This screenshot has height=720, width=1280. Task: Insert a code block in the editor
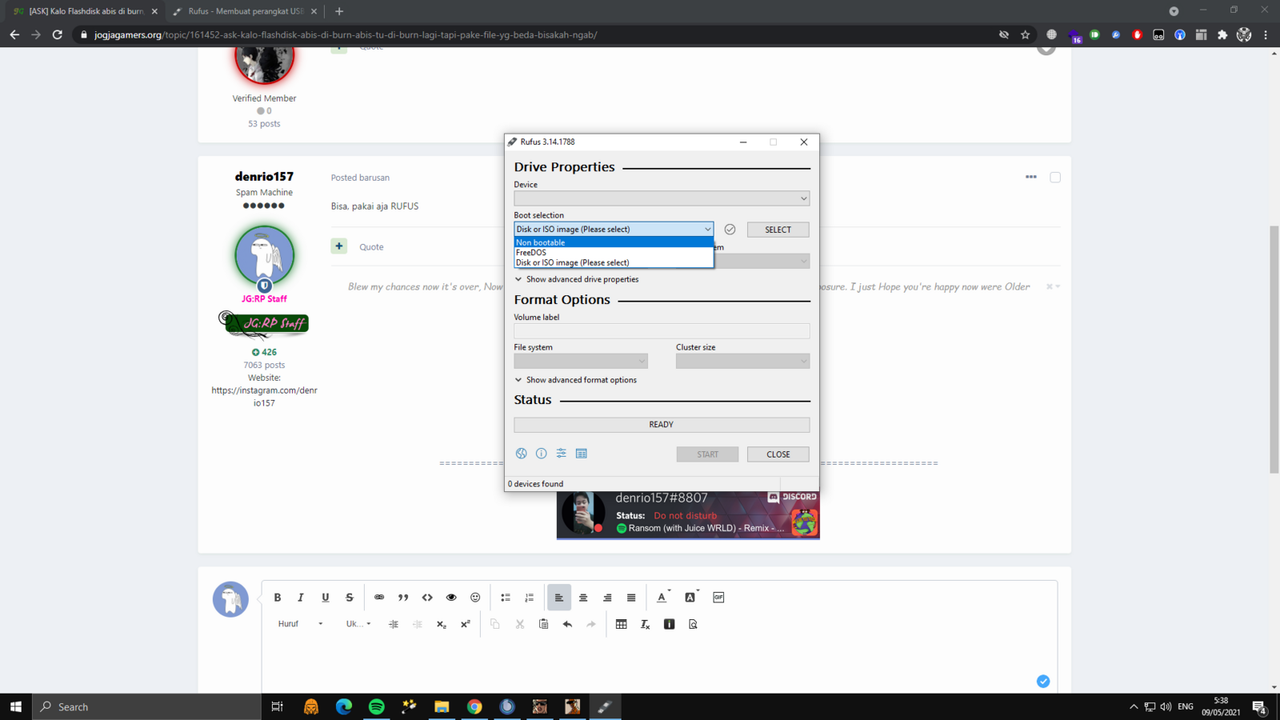pyautogui.click(x=427, y=597)
